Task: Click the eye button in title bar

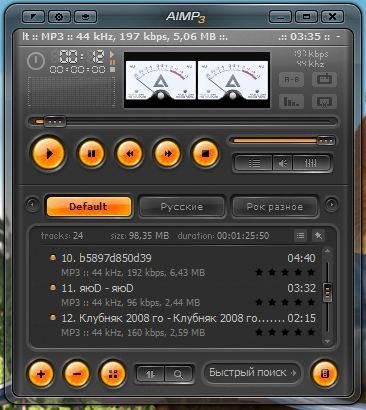Action: (85, 17)
